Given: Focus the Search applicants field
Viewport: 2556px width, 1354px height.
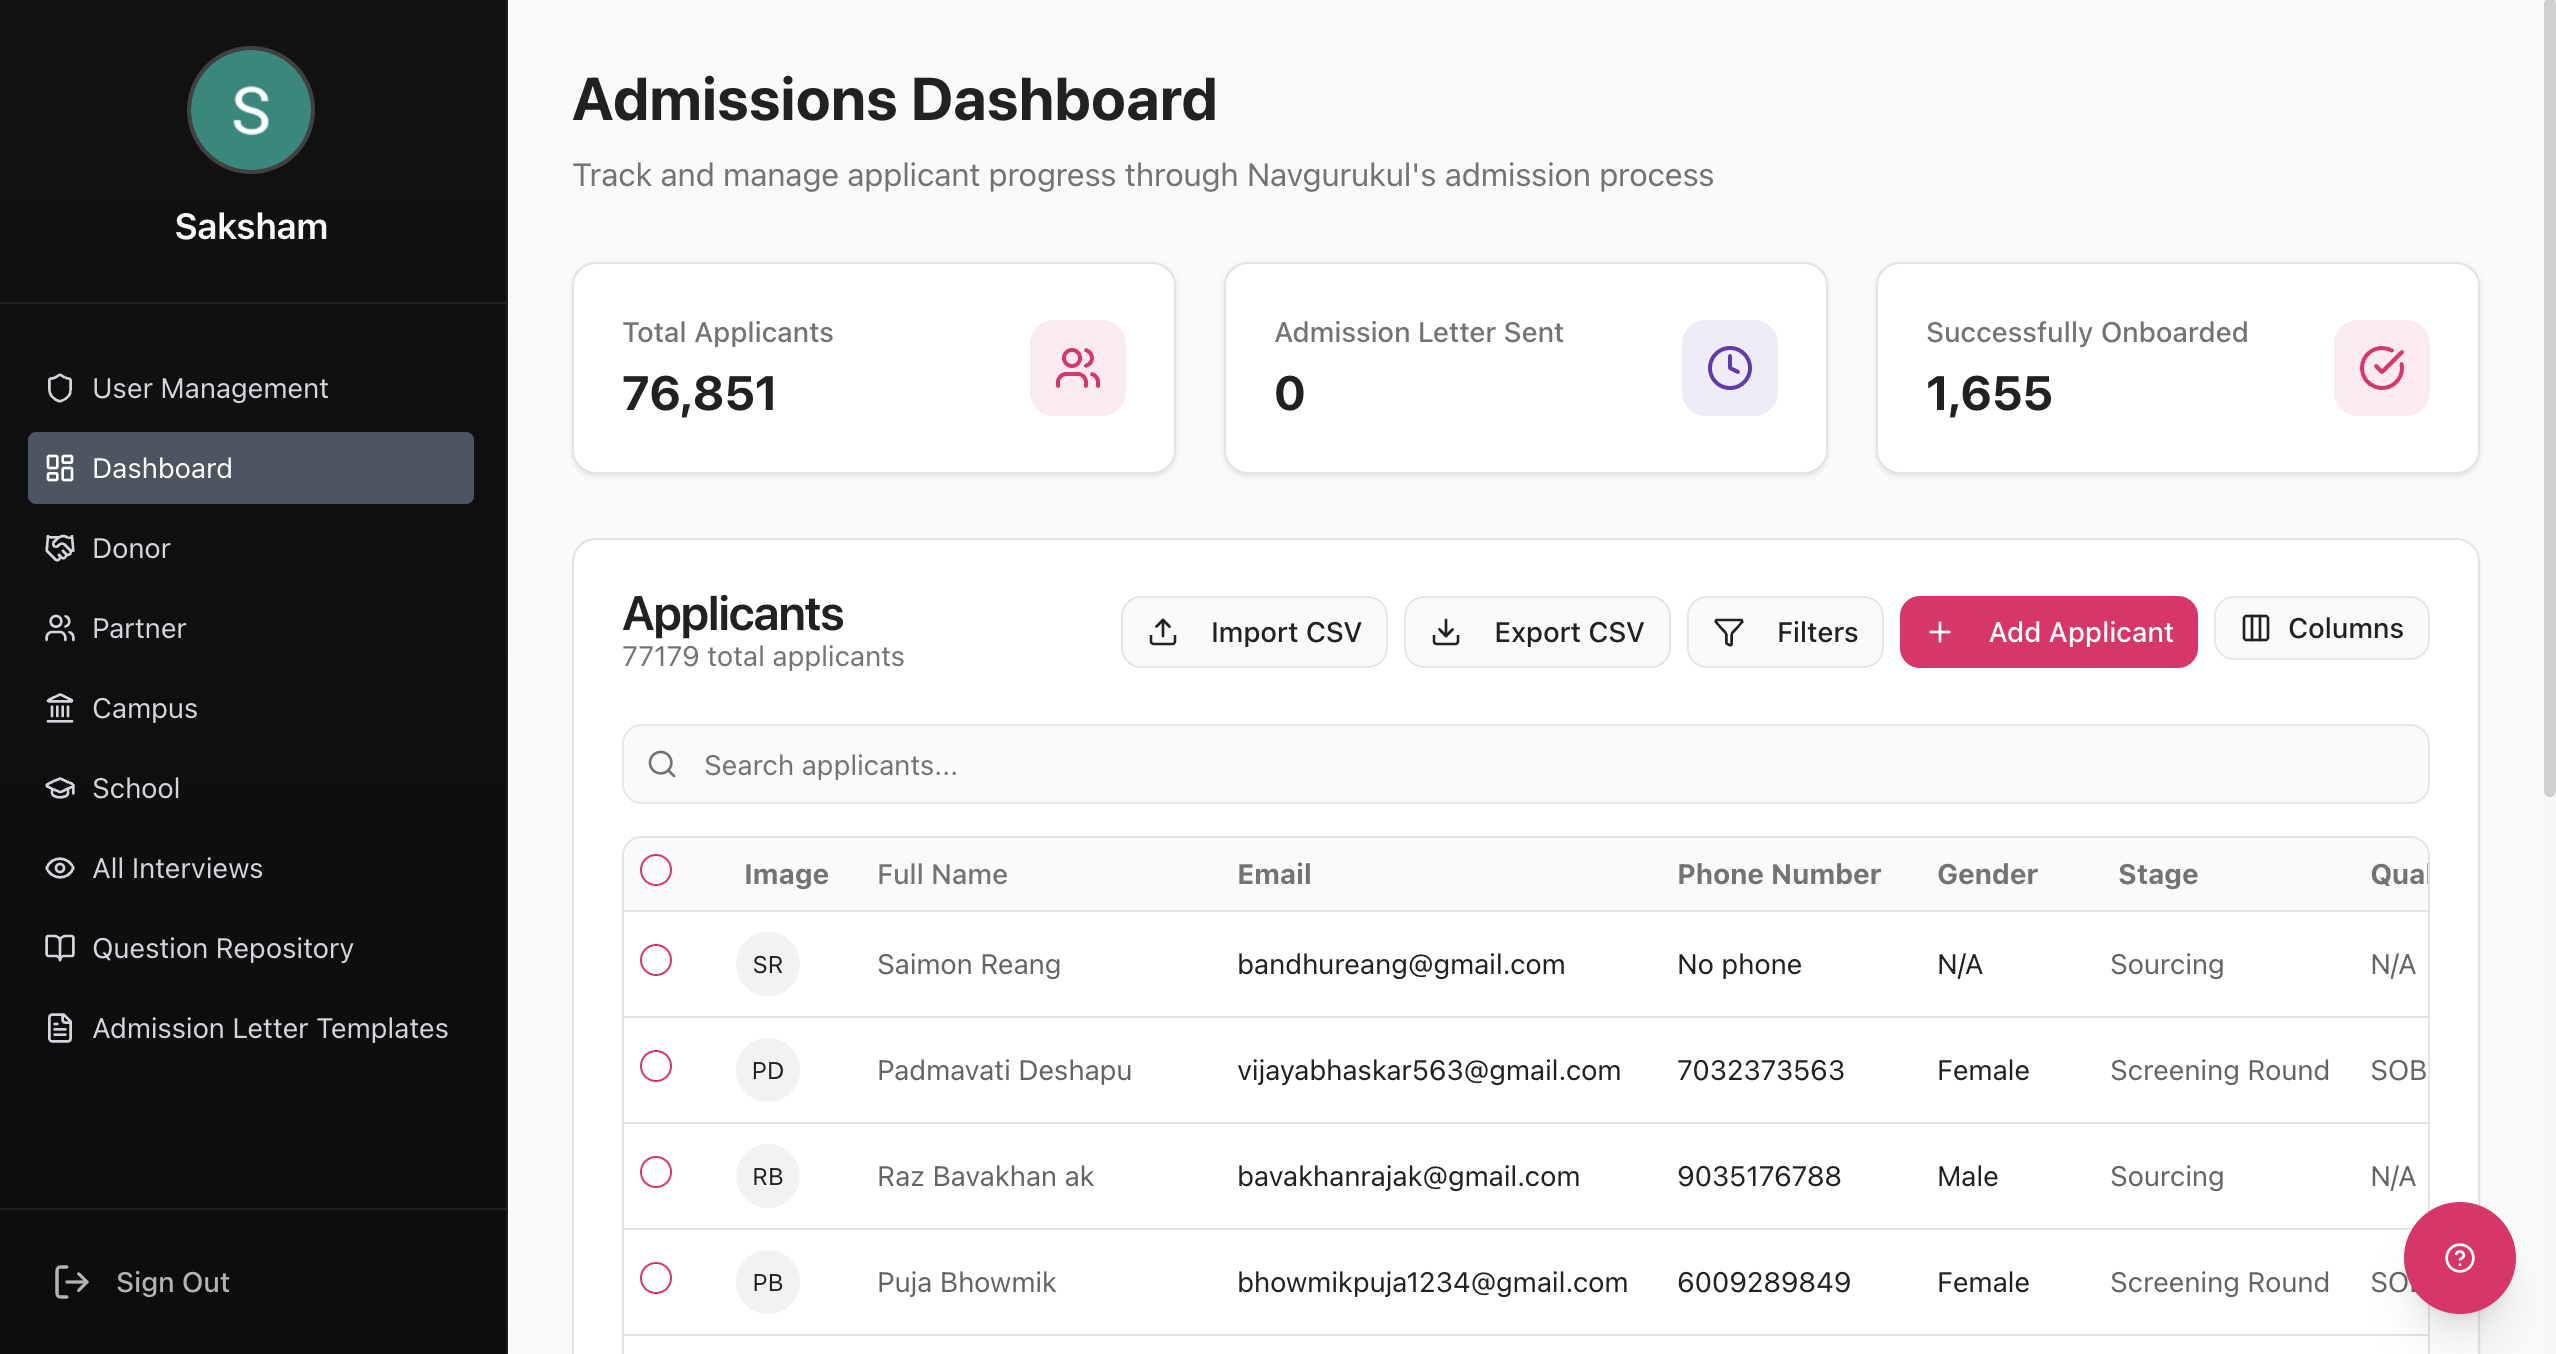Looking at the screenshot, I should 1525,765.
